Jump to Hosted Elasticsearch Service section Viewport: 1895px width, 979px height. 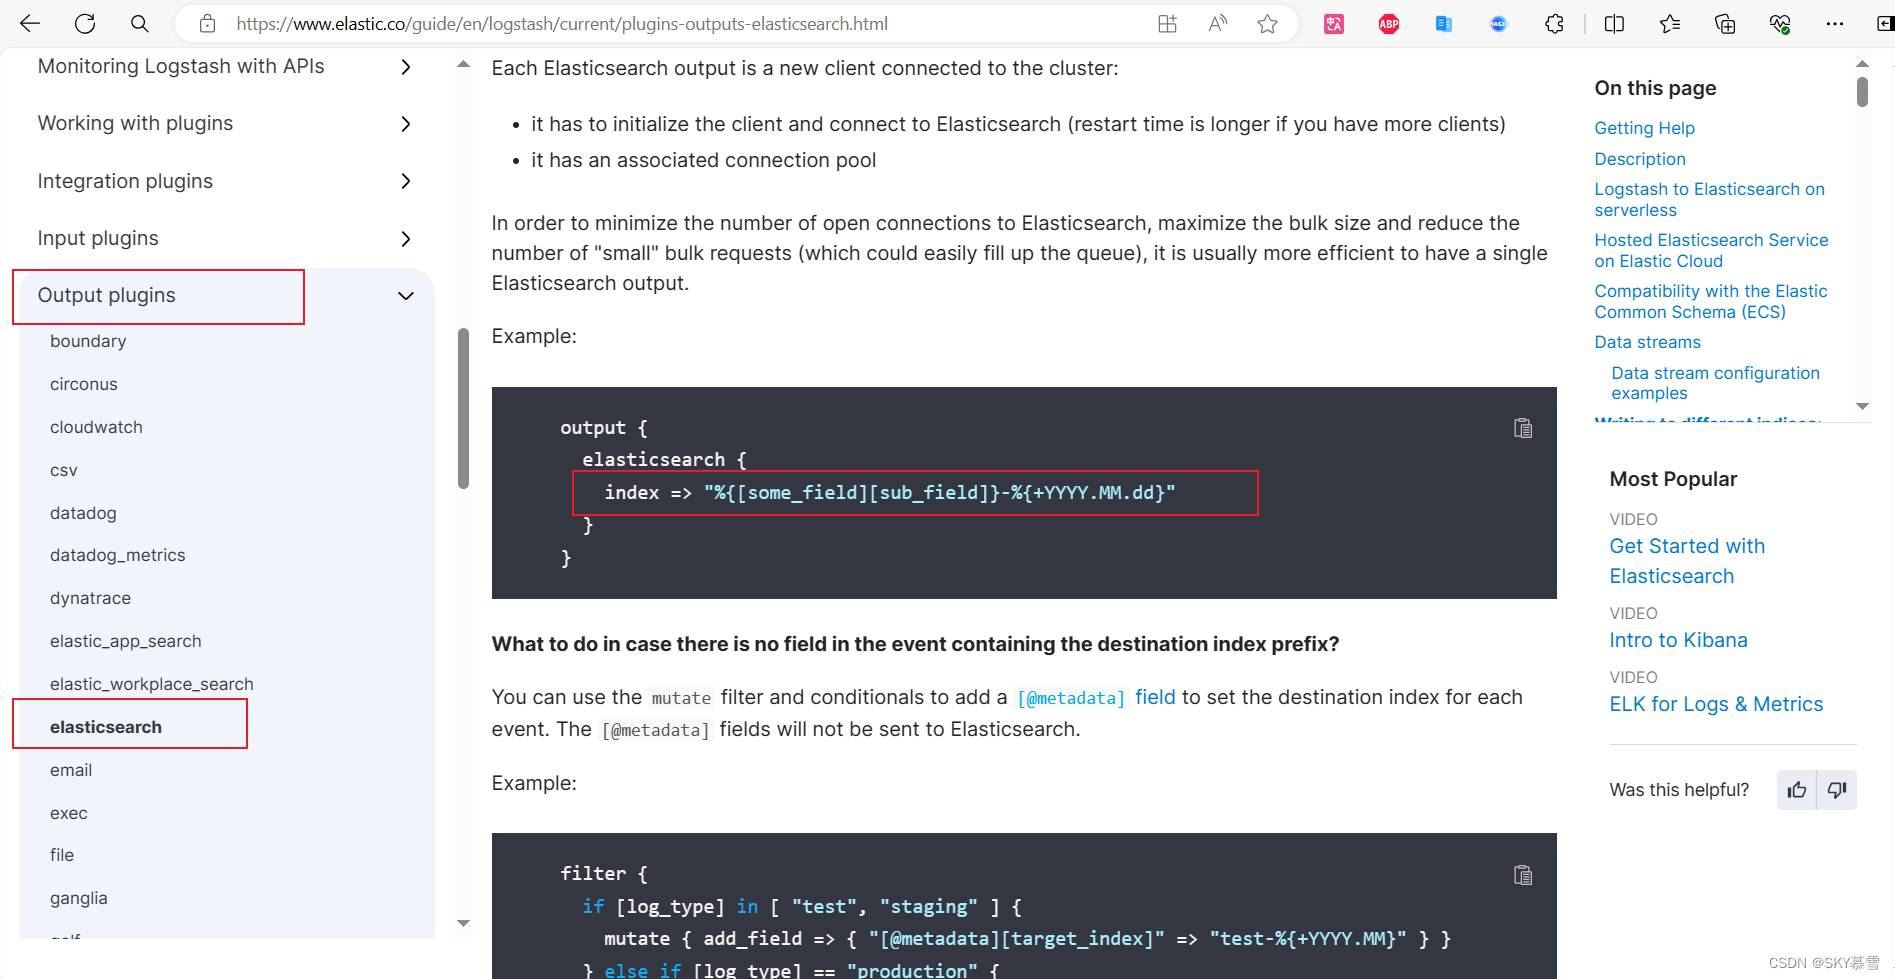tap(1711, 250)
